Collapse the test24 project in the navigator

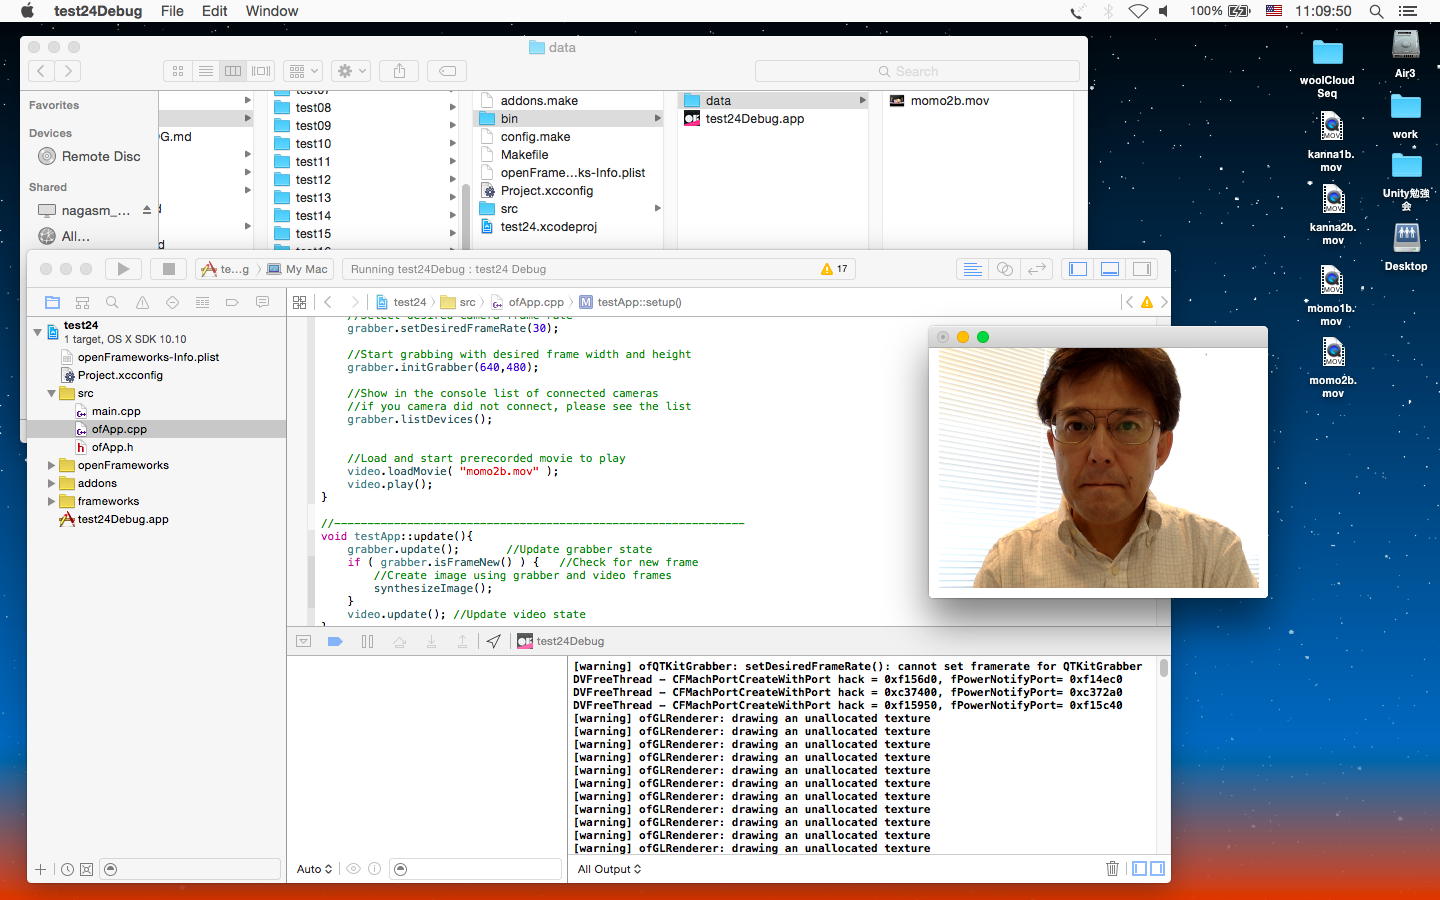[x=38, y=331]
